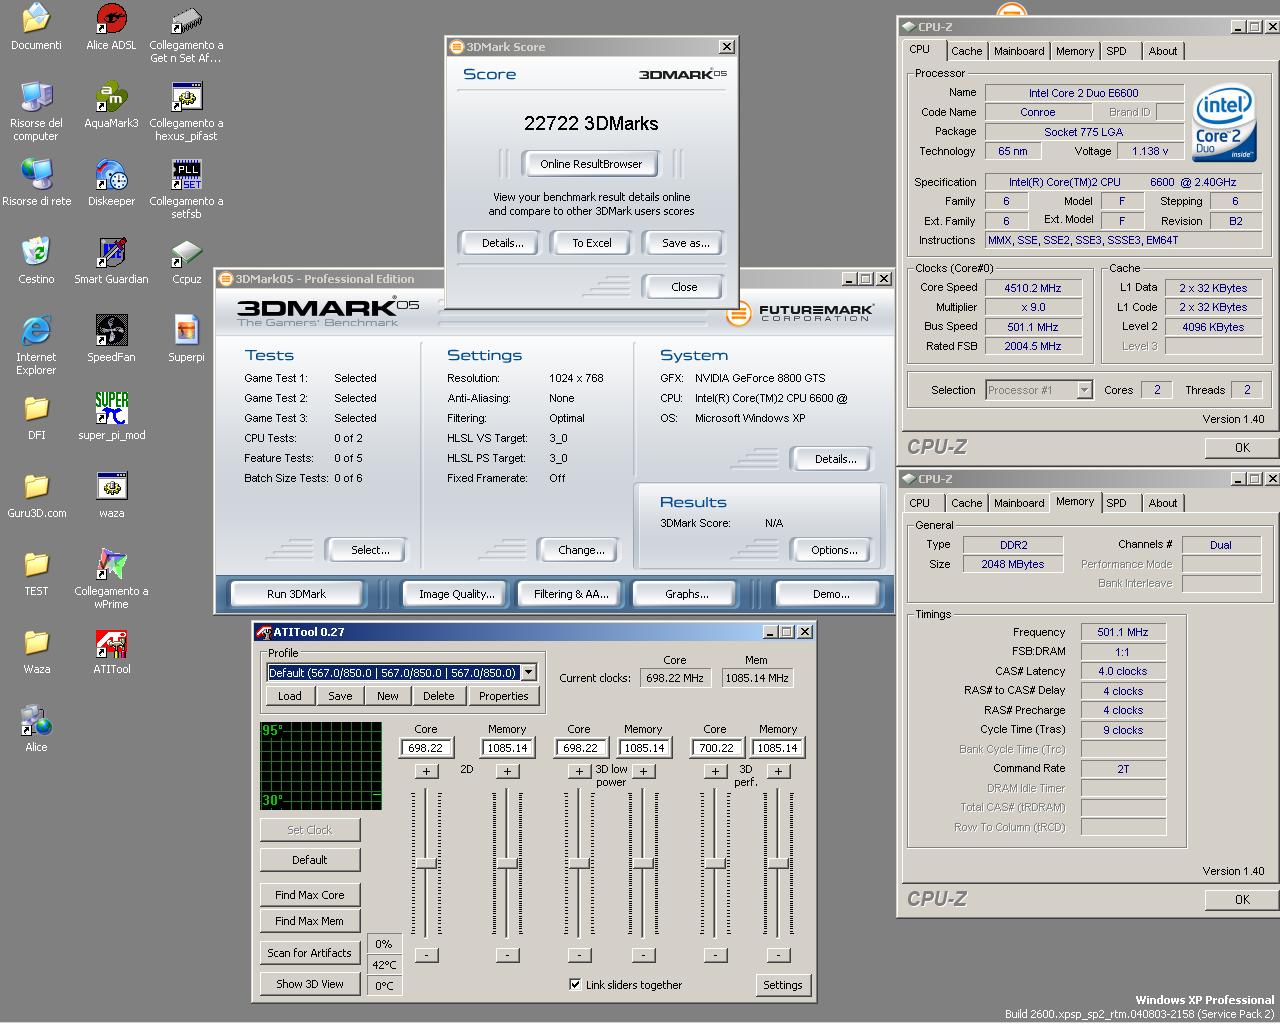
Task: Open SPD tab in upper CPU-Z
Action: click(1116, 51)
